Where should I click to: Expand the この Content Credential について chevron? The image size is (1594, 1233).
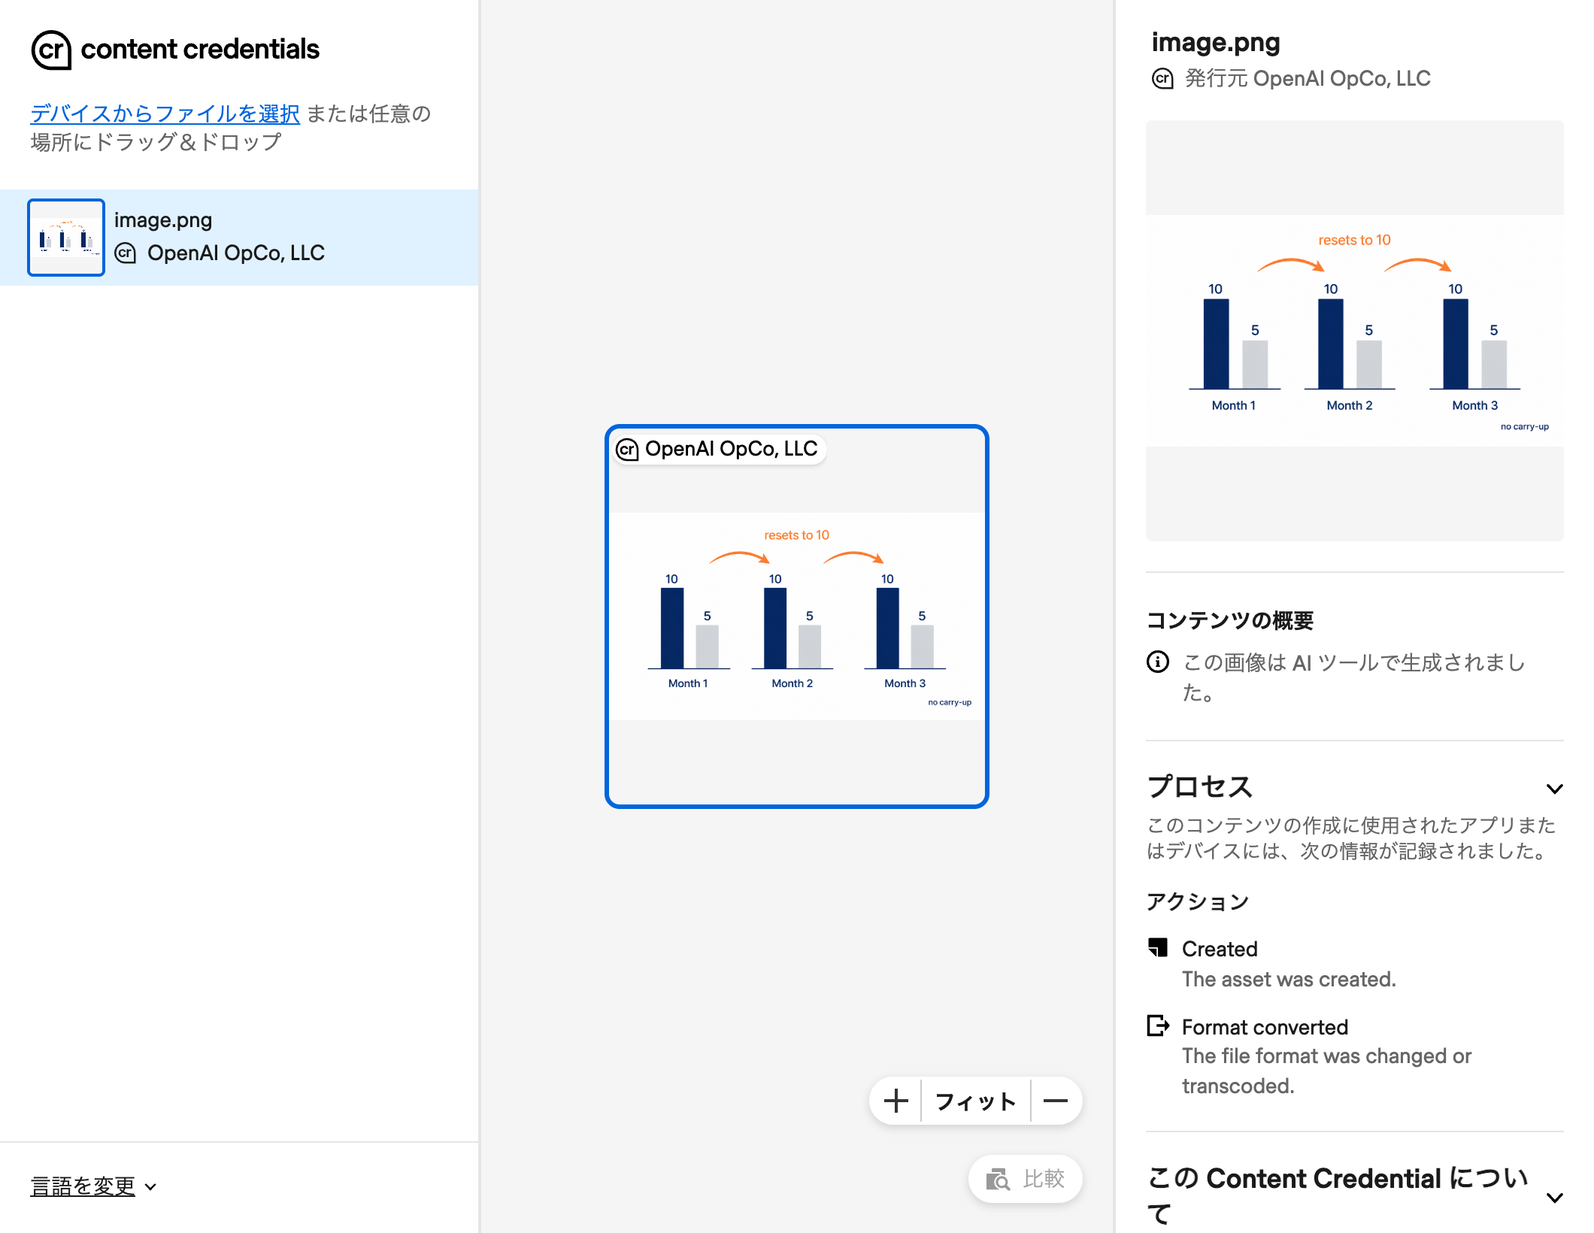(x=1554, y=1197)
